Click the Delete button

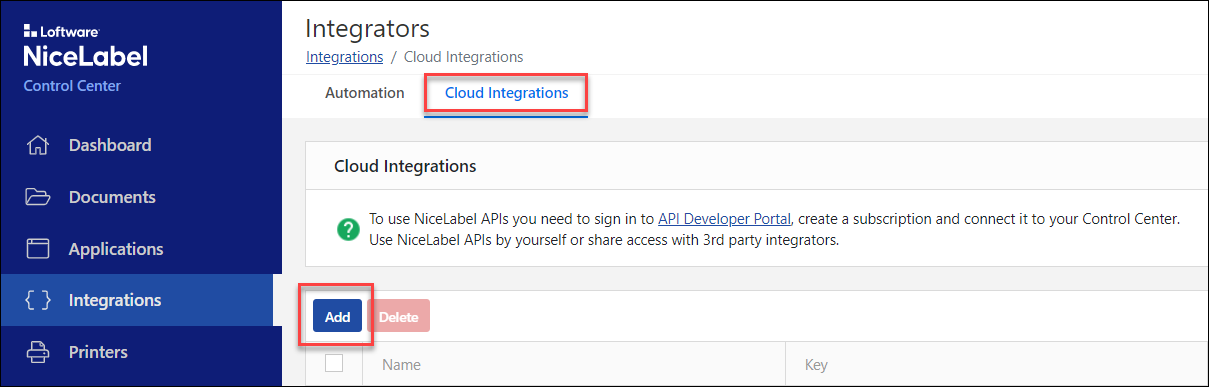[x=398, y=317]
